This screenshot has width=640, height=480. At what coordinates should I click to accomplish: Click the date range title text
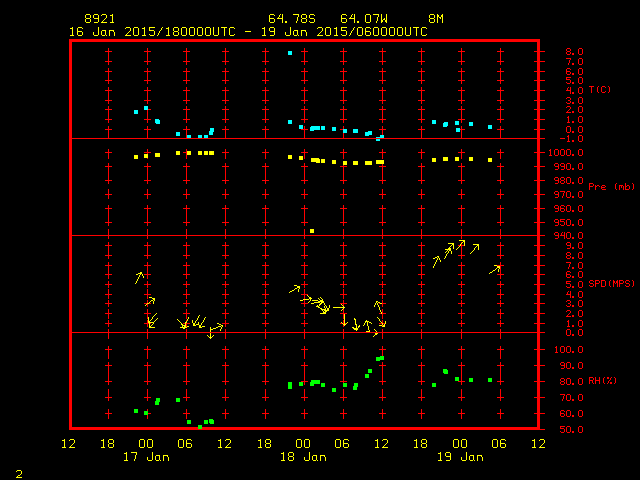(248, 32)
